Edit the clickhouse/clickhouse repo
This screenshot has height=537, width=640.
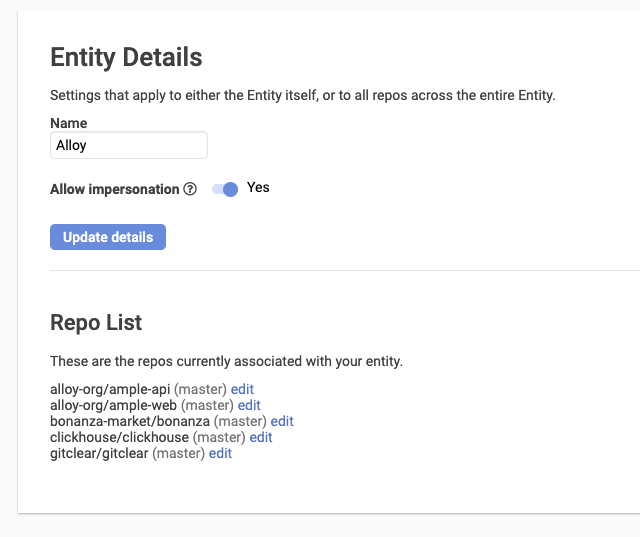point(261,437)
